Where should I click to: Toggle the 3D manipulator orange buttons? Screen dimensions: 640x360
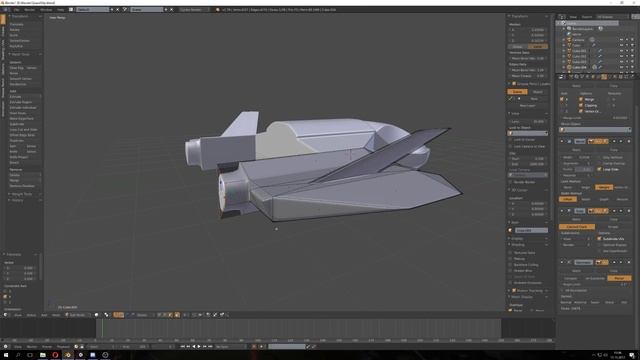(118, 315)
